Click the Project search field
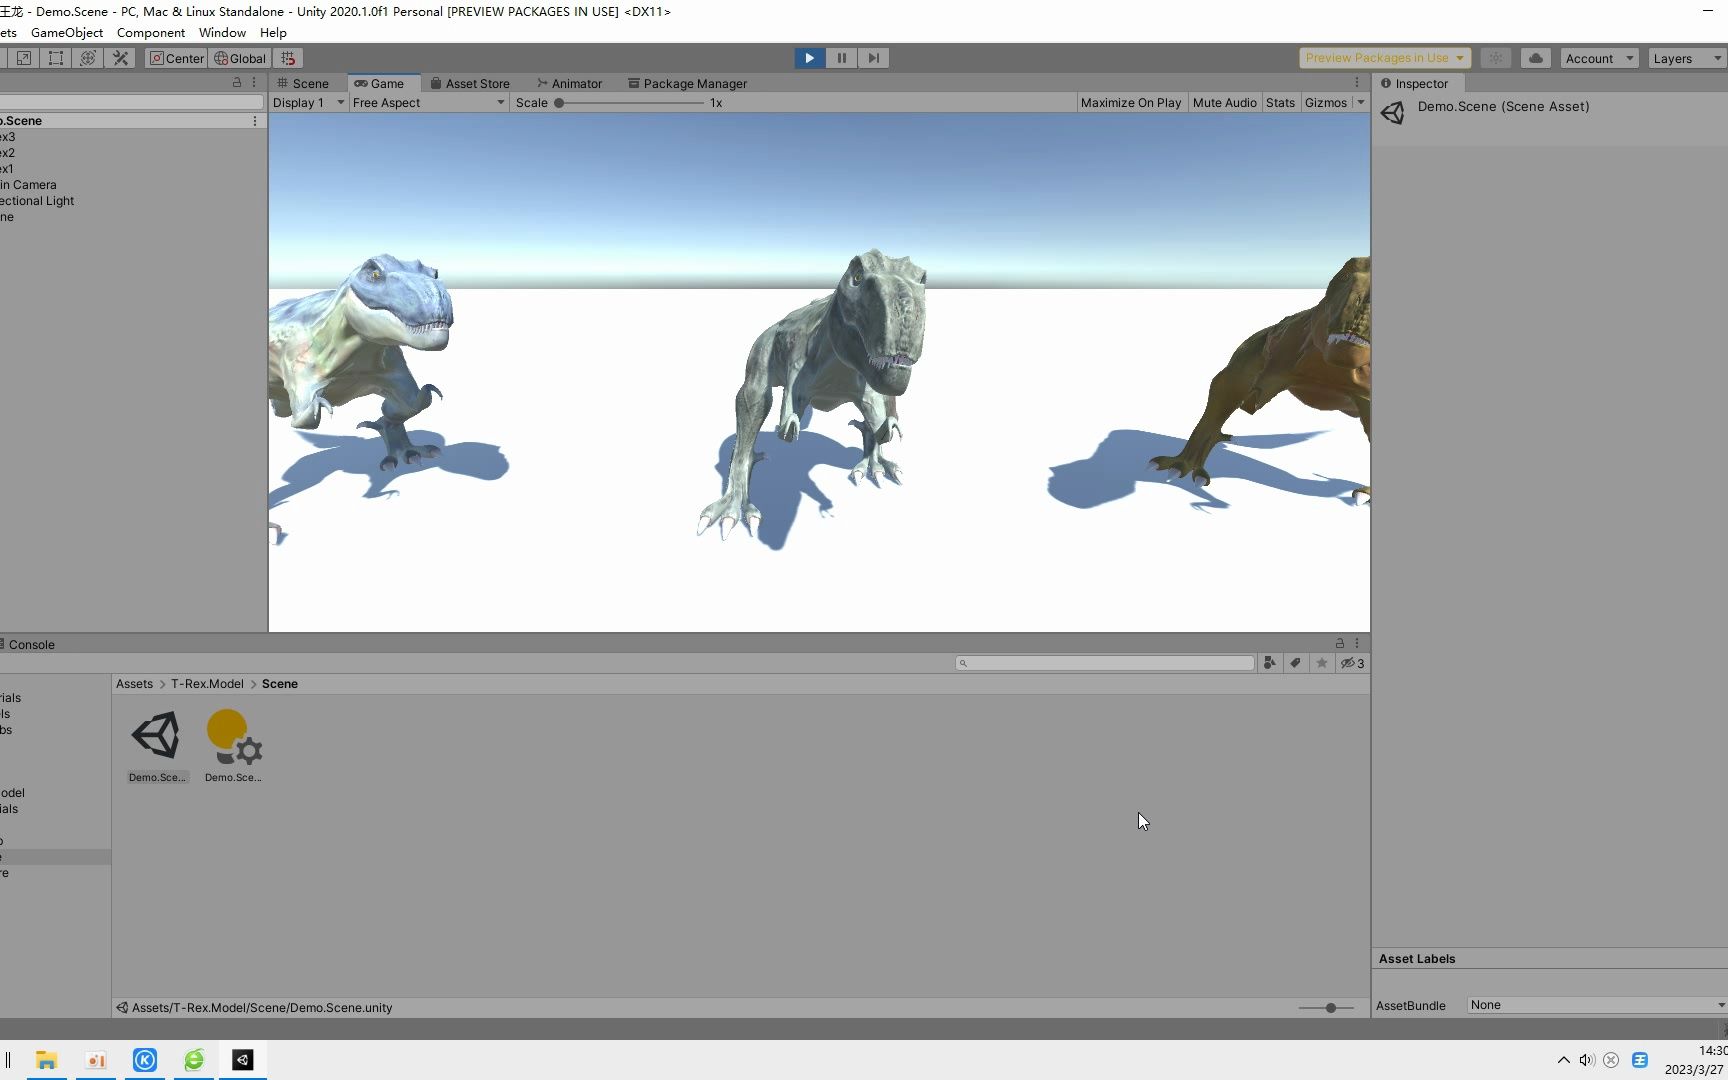Image resolution: width=1728 pixels, height=1080 pixels. pyautogui.click(x=1104, y=663)
